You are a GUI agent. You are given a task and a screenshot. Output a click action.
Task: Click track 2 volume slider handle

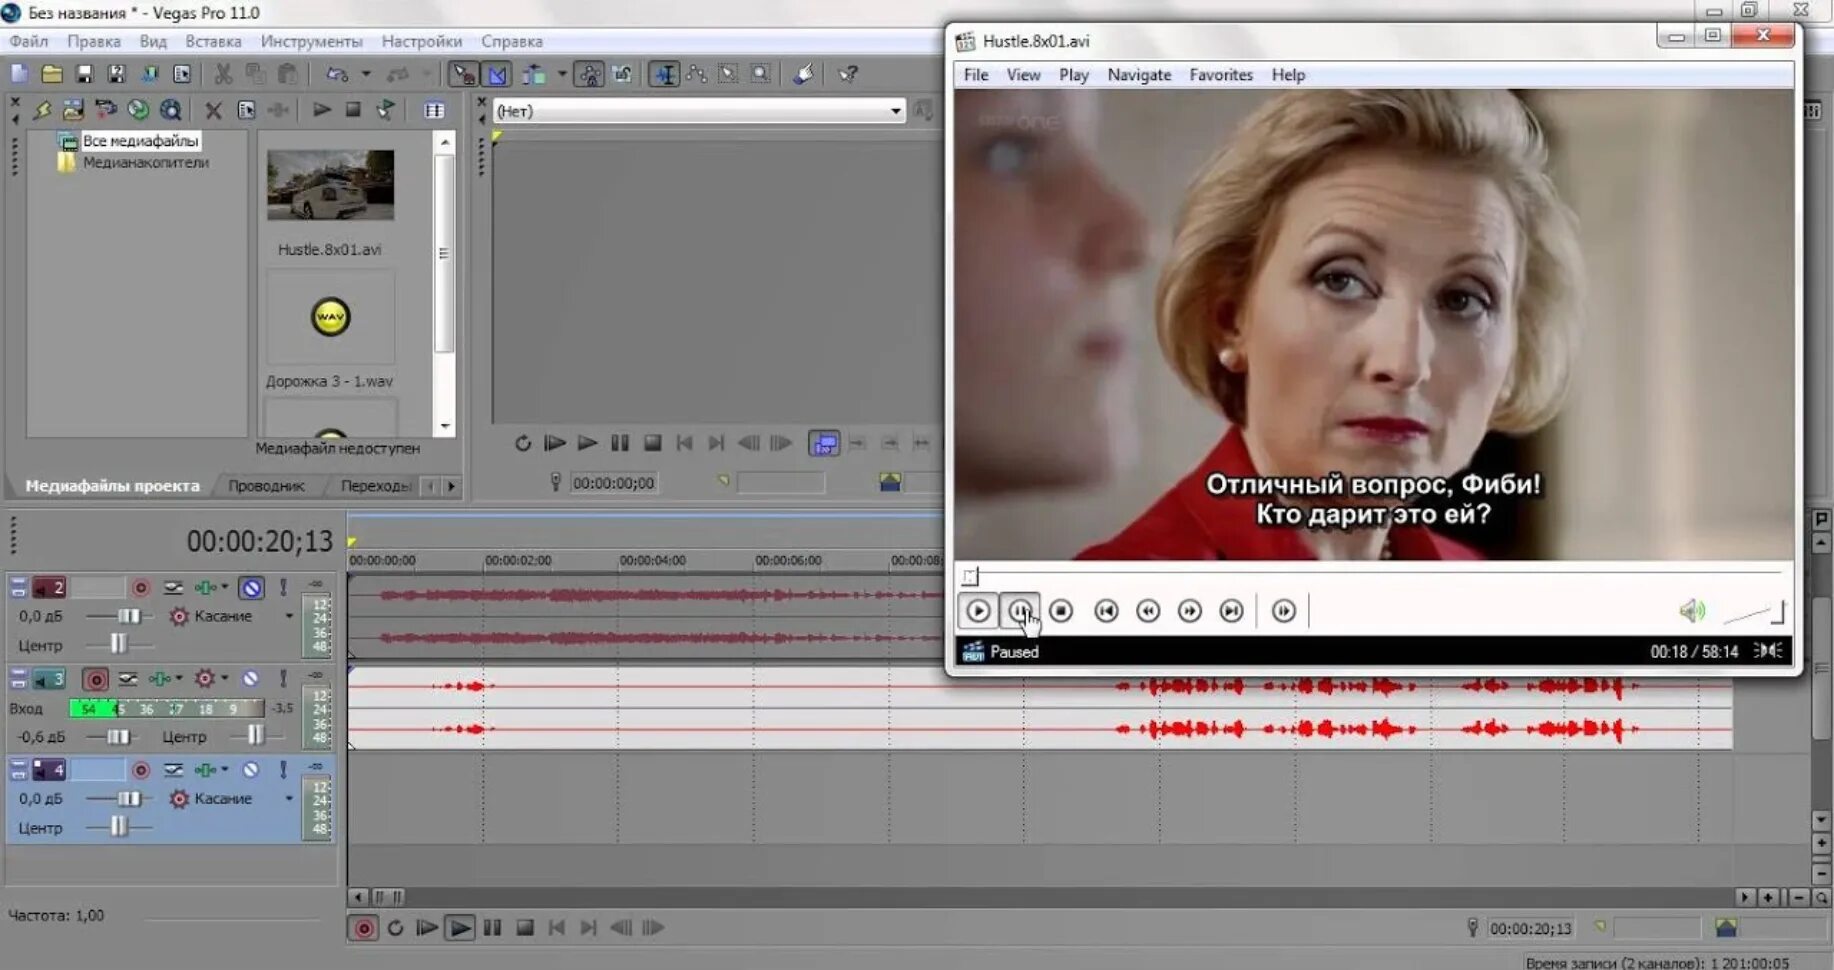[129, 616]
